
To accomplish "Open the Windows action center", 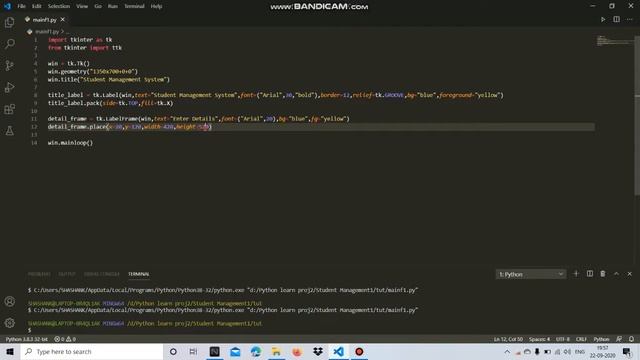I will (x=627, y=351).
